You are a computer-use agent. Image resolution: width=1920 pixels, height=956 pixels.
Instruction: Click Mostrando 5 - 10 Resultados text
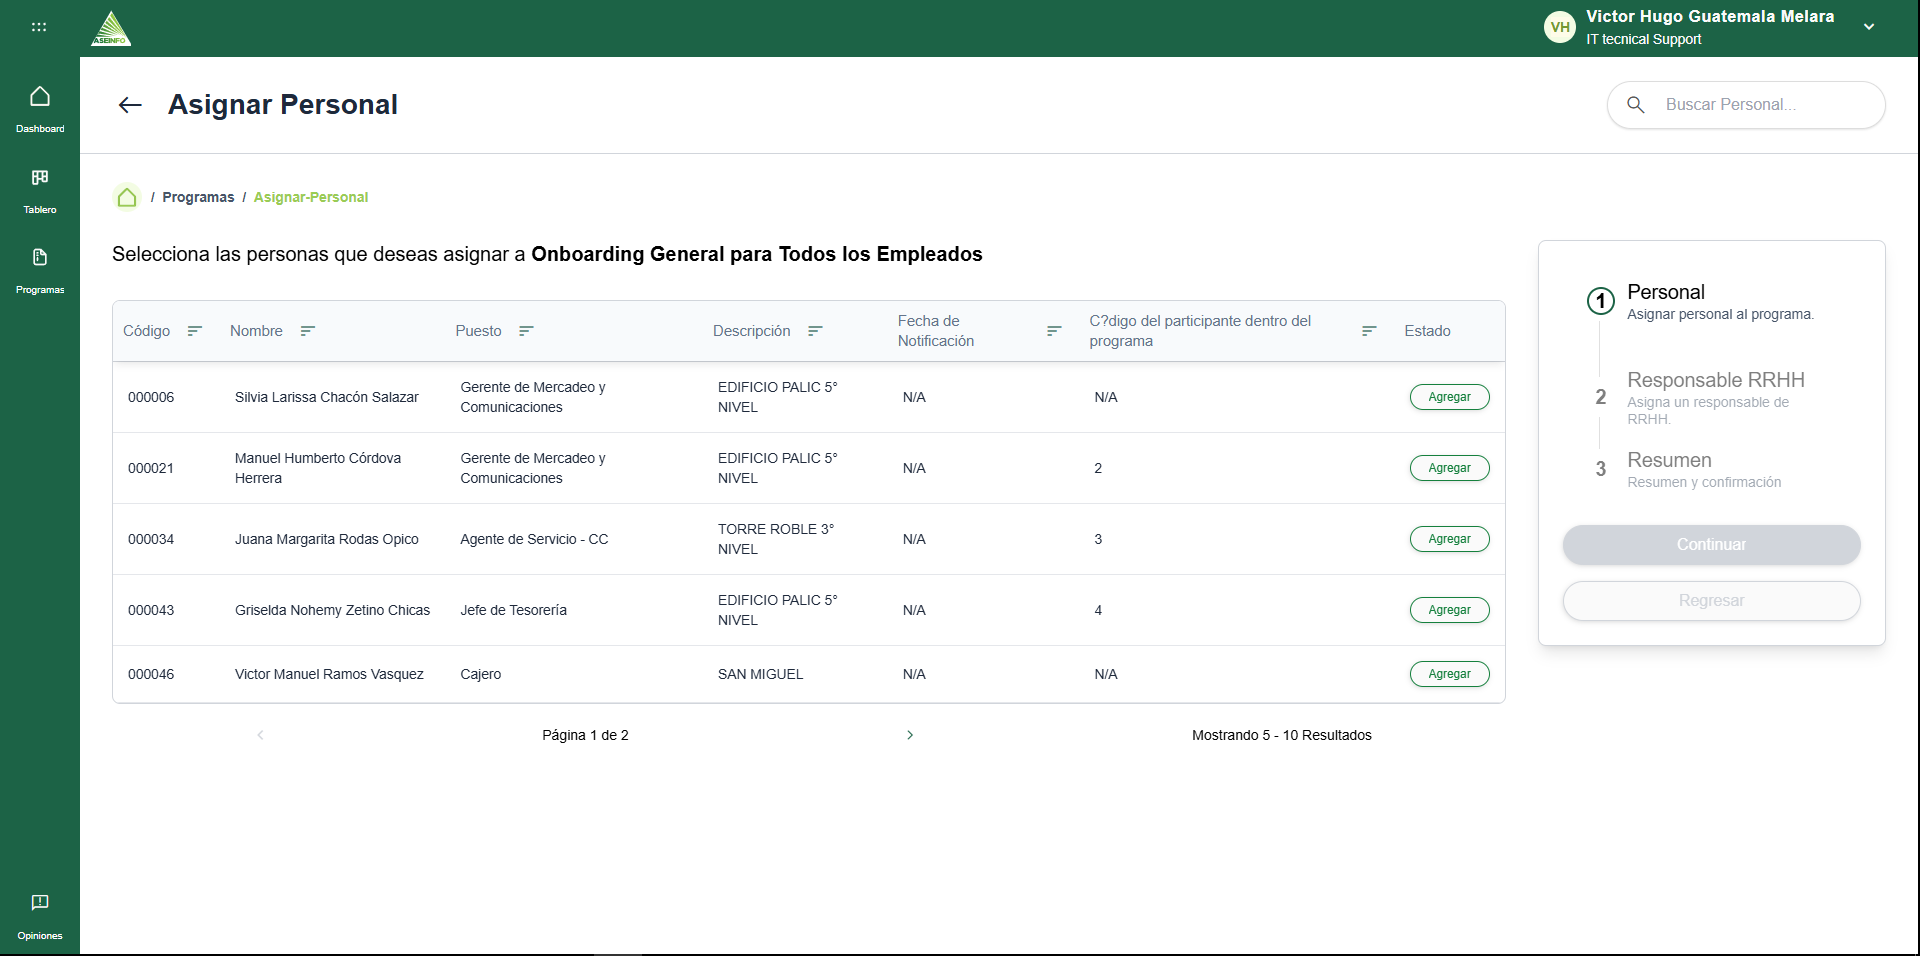coord(1281,735)
